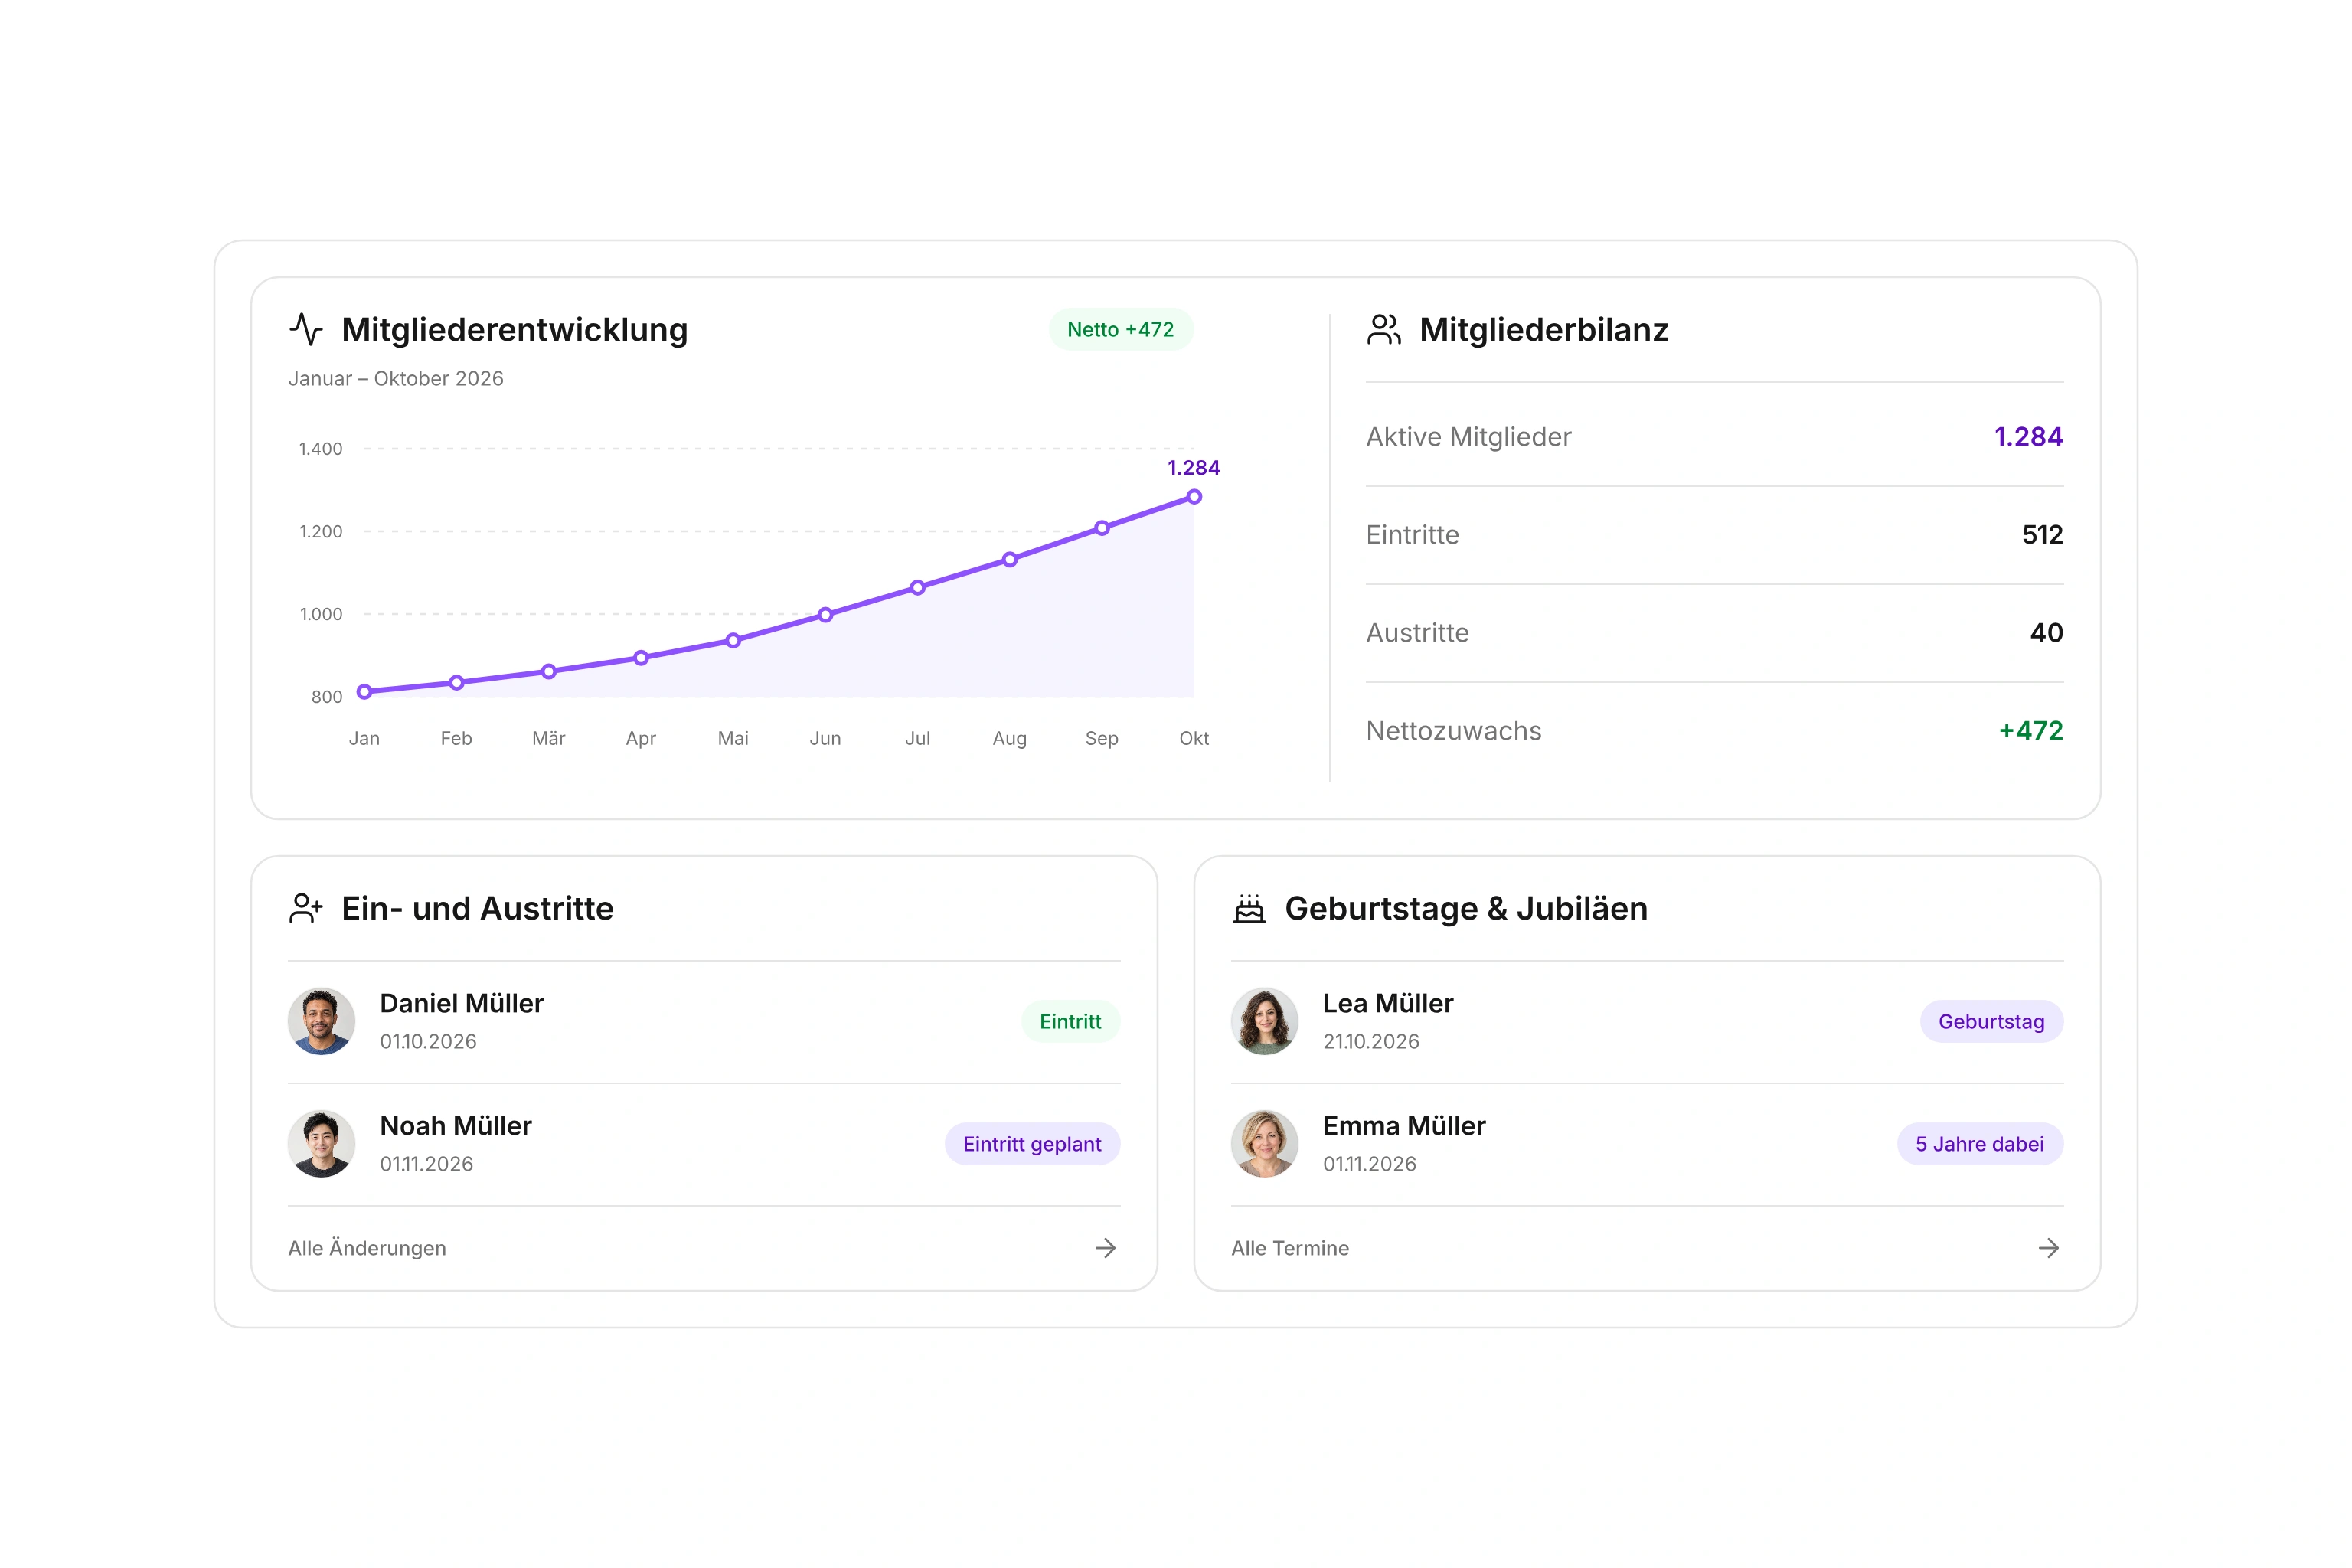The width and height of the screenshot is (2352, 1568).
Task: Open Noah Müller's avatar photo
Action: pyautogui.click(x=321, y=1144)
